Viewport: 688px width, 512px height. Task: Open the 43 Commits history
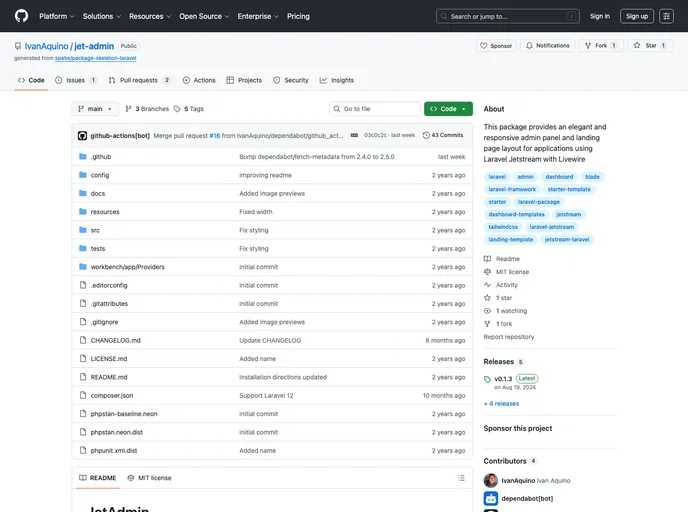point(443,135)
